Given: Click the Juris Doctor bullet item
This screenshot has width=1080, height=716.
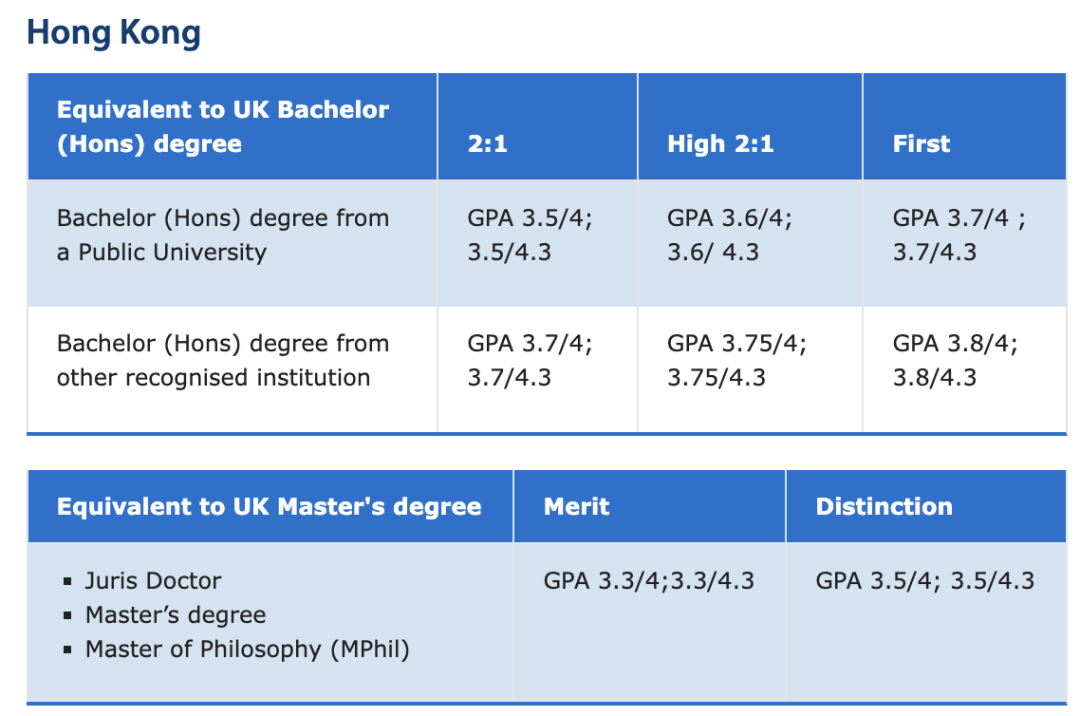Looking at the screenshot, I should [x=153, y=581].
